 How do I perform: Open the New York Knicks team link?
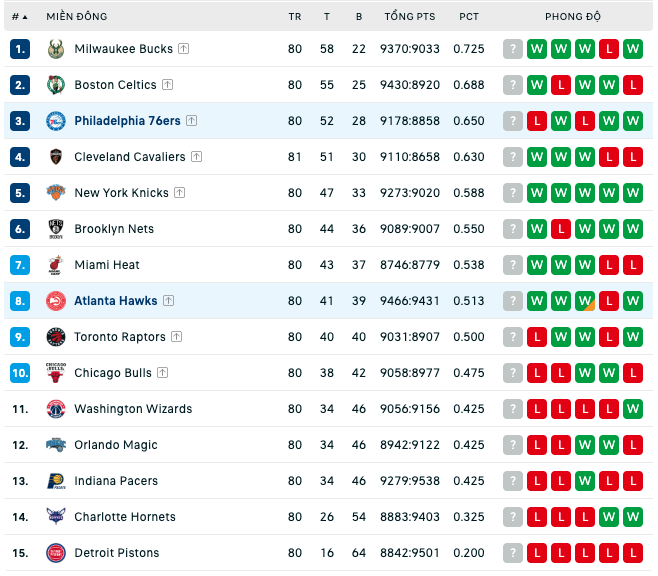pyautogui.click(x=121, y=193)
